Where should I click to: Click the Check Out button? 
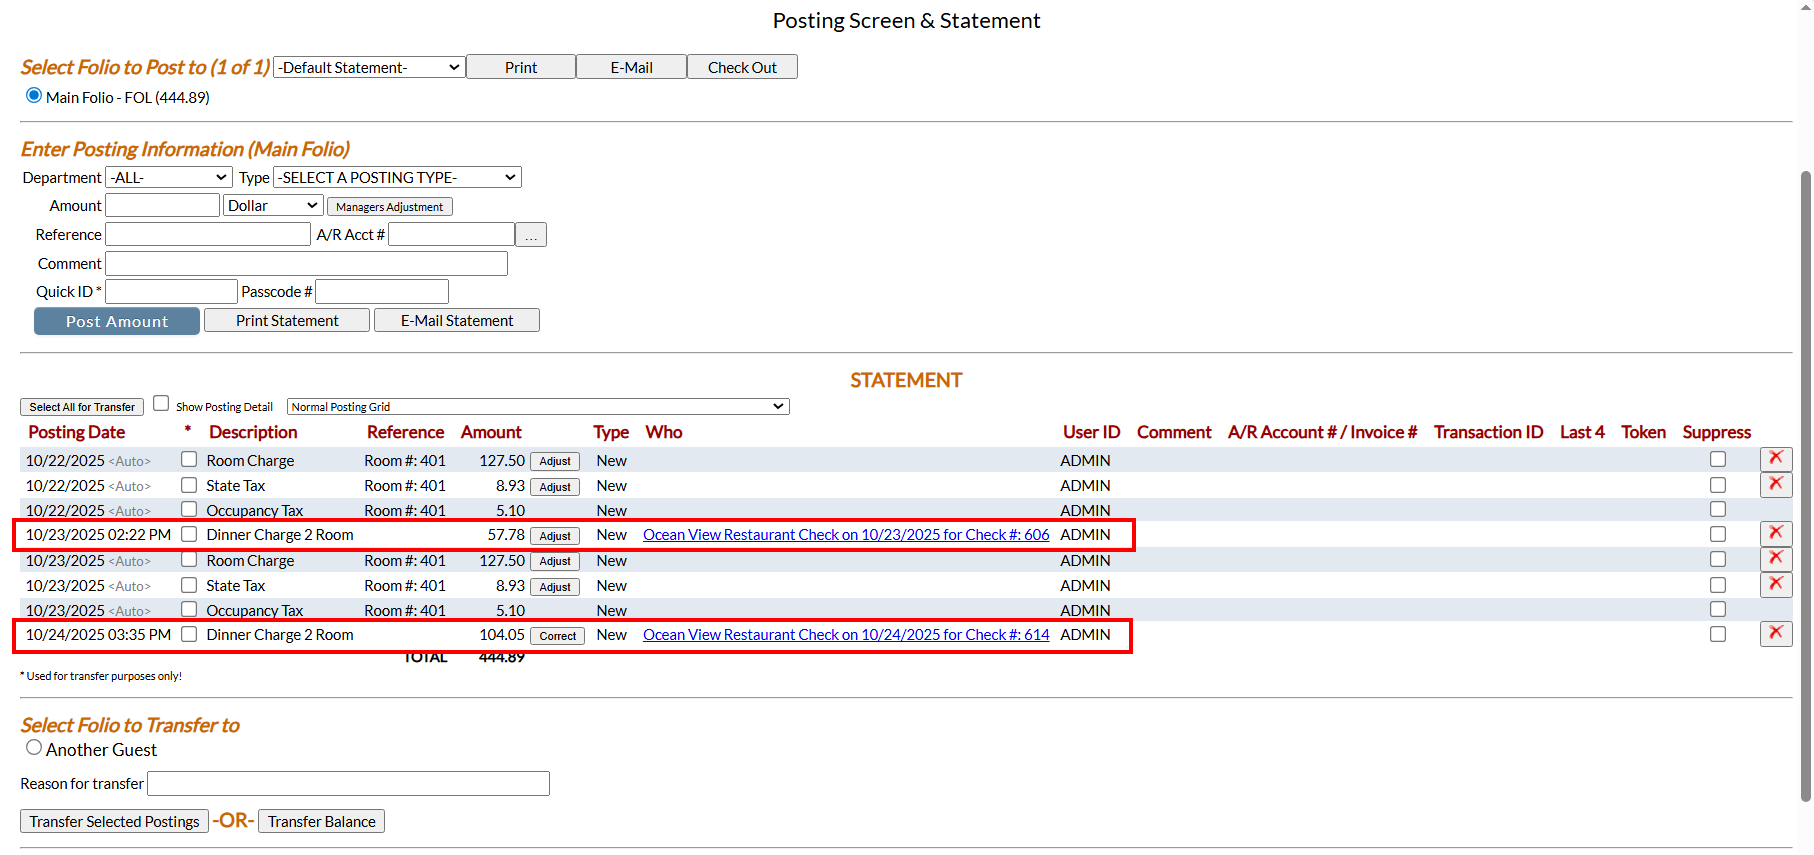(742, 67)
